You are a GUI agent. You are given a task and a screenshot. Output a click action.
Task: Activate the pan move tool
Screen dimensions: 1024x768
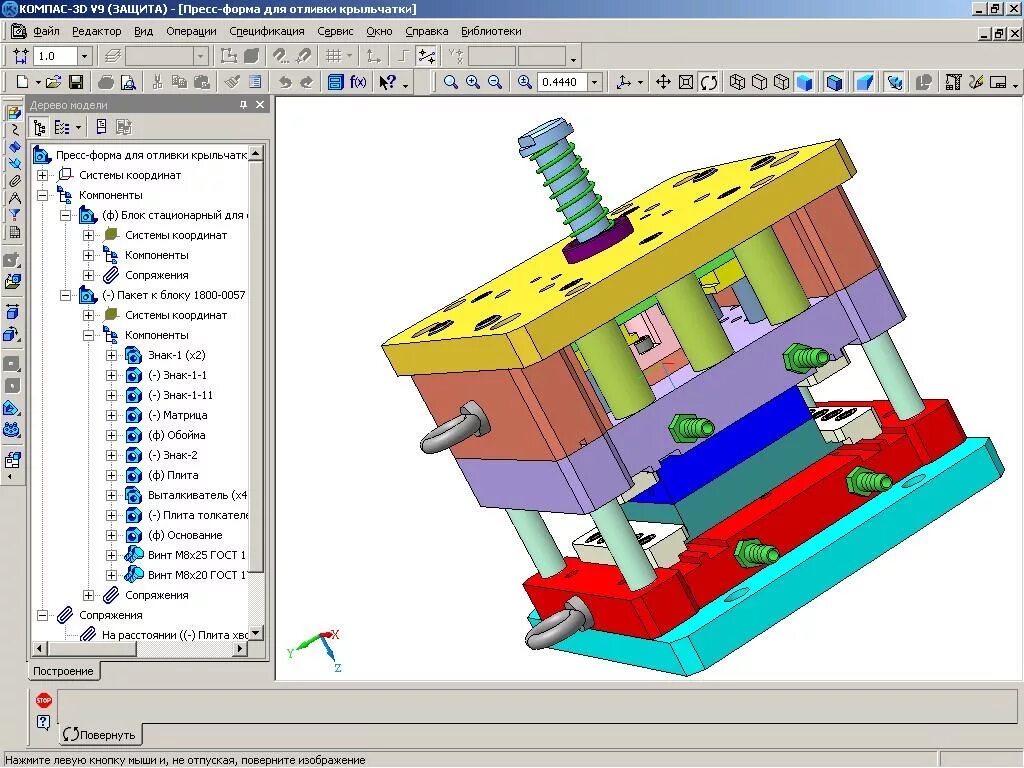663,82
